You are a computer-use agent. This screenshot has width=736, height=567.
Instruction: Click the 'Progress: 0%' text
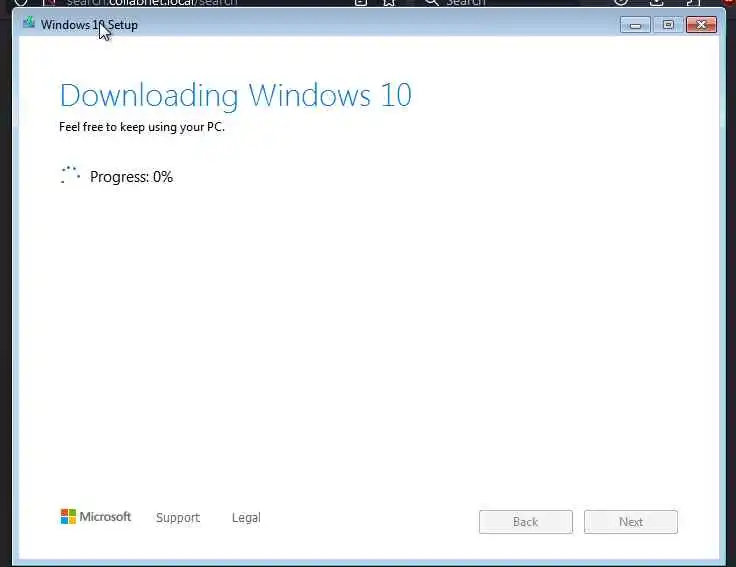(x=131, y=177)
